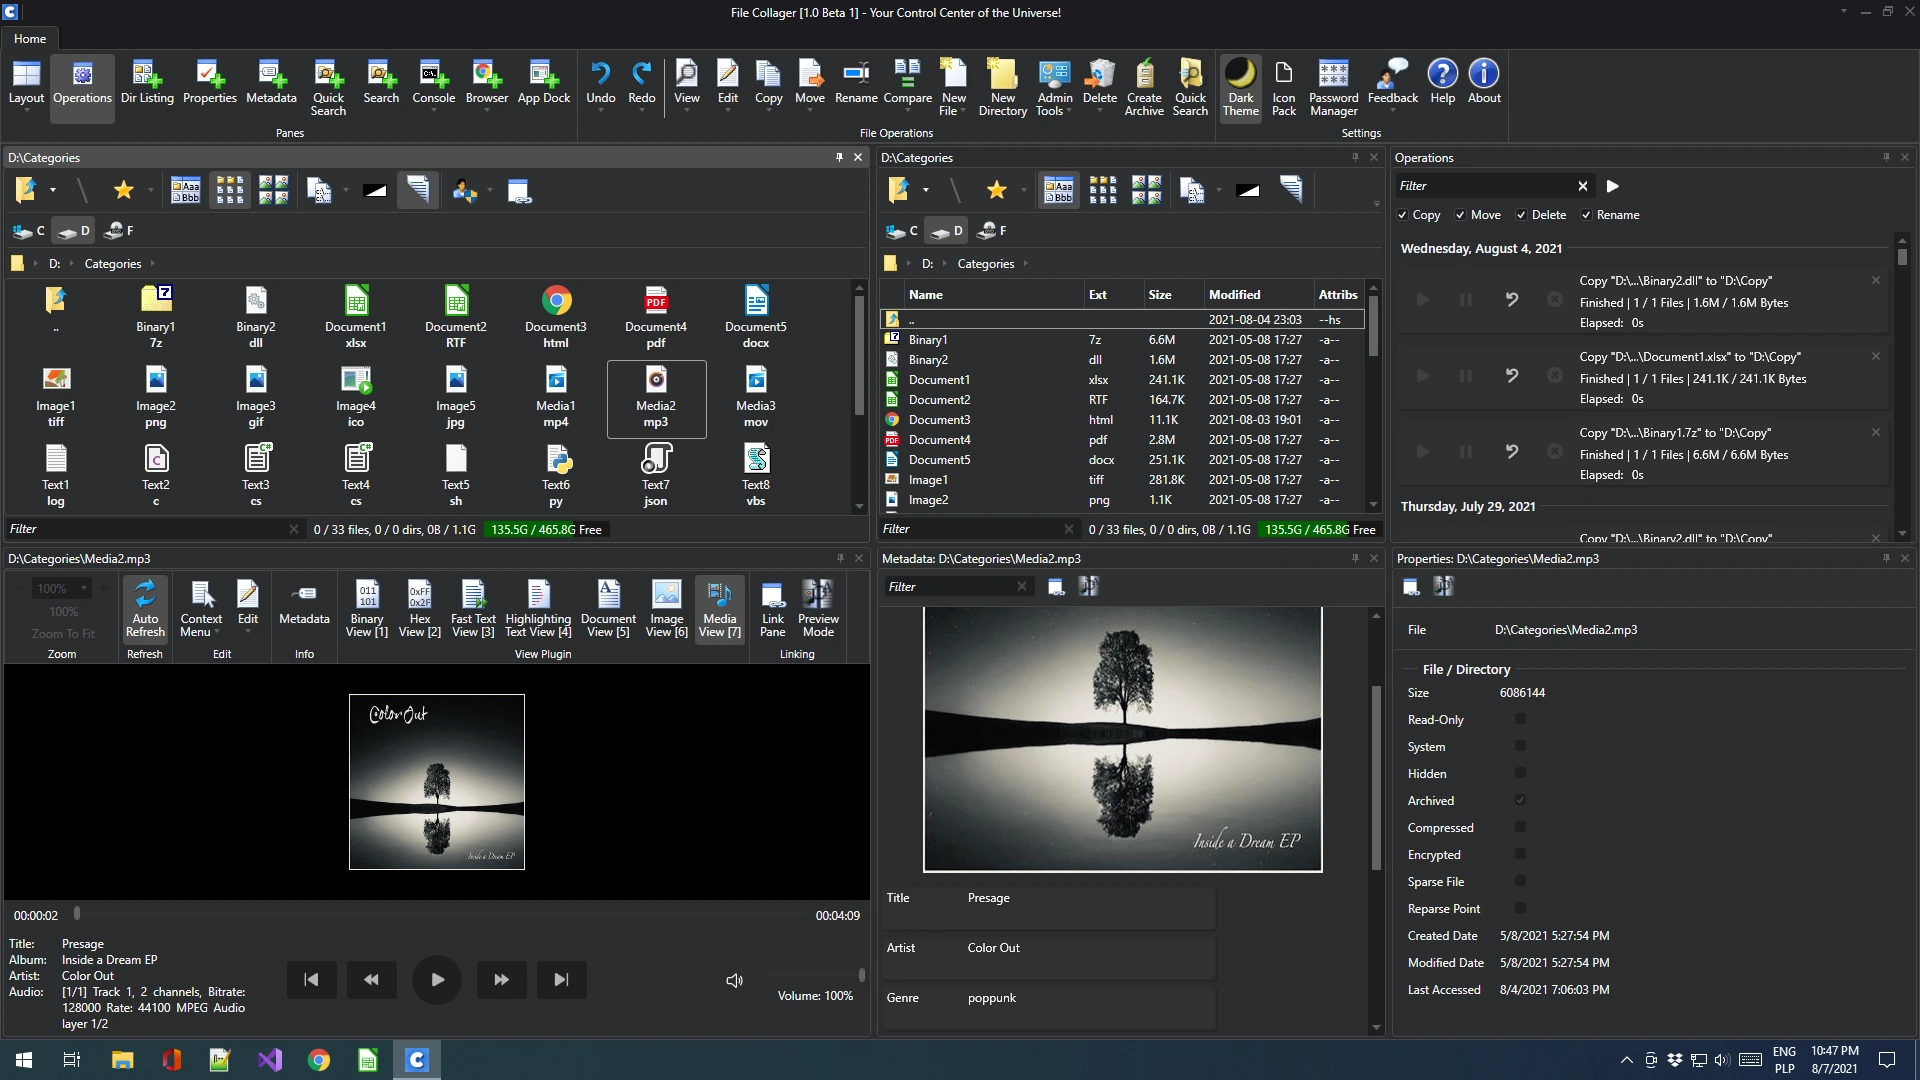Uncheck the Delete operations filter
The image size is (1920, 1080).
pos(1521,215)
